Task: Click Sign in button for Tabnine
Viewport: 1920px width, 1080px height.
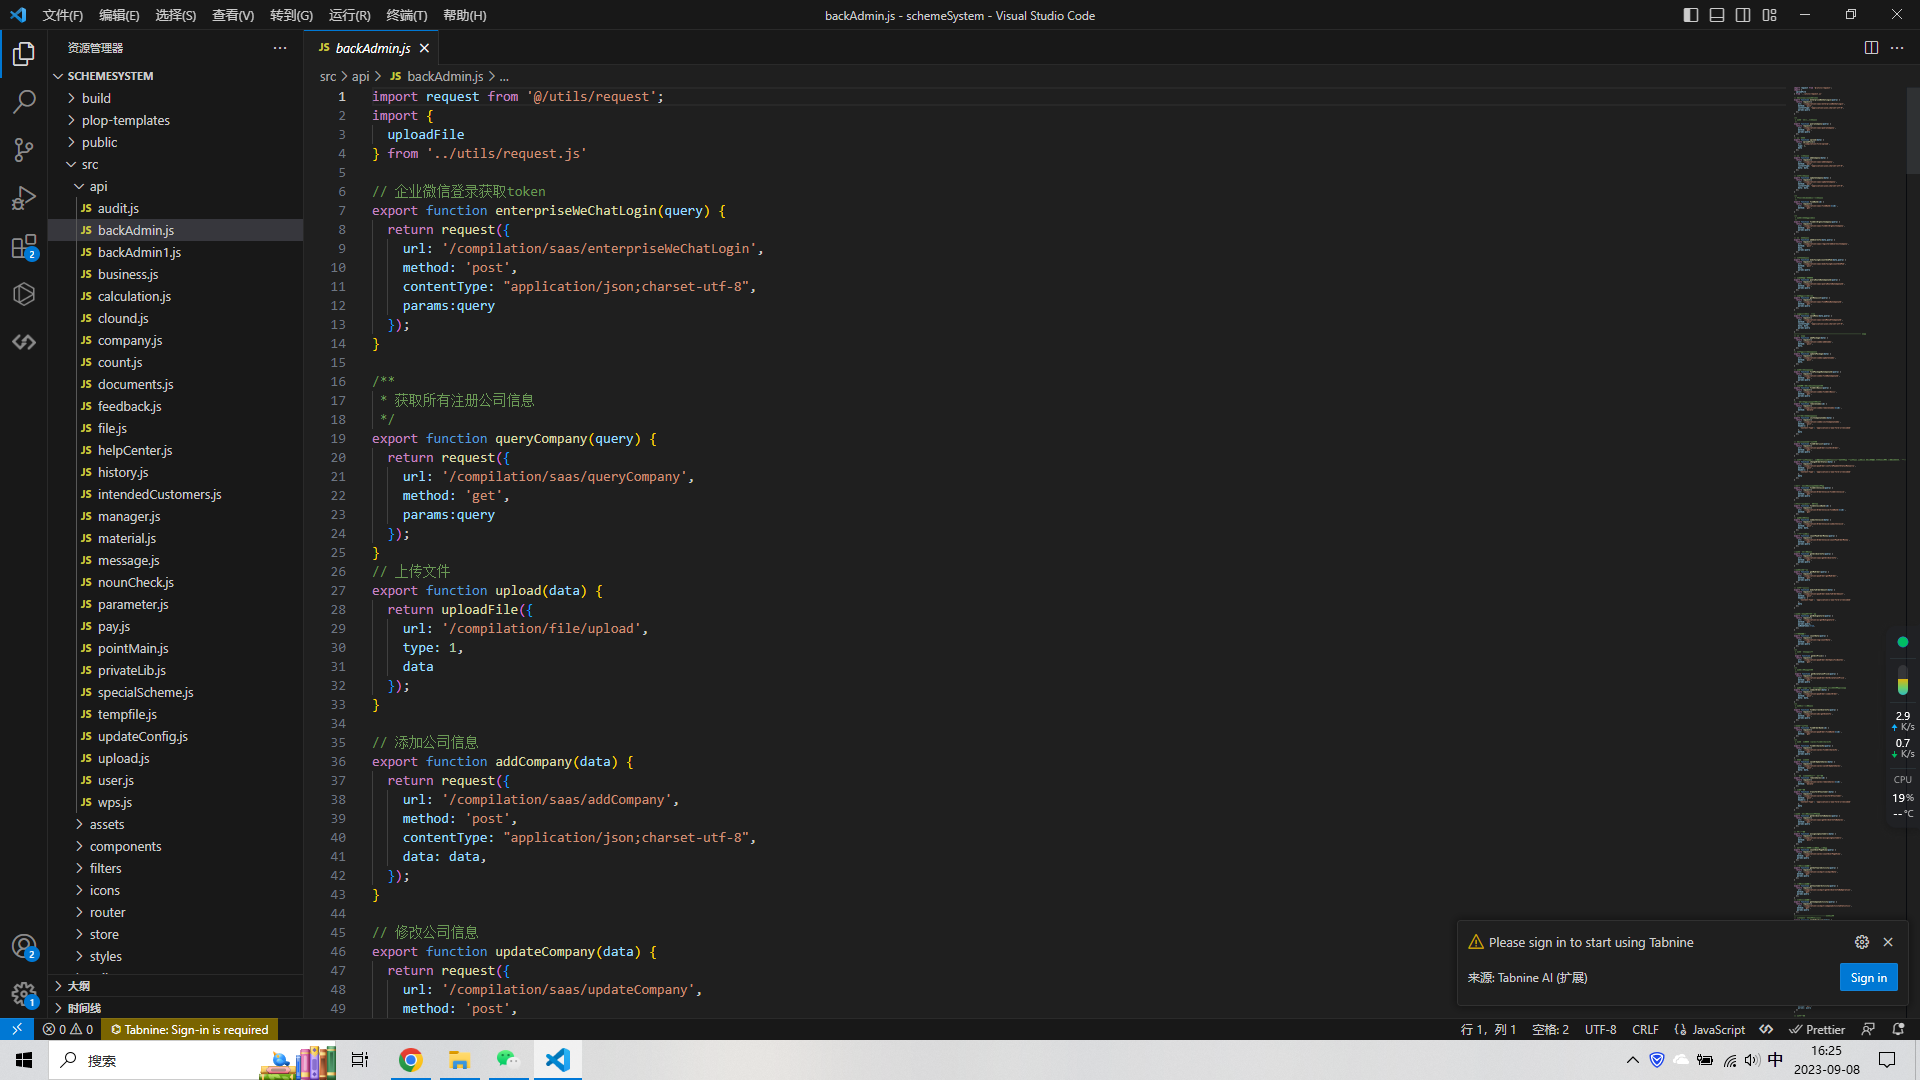Action: click(x=1868, y=978)
